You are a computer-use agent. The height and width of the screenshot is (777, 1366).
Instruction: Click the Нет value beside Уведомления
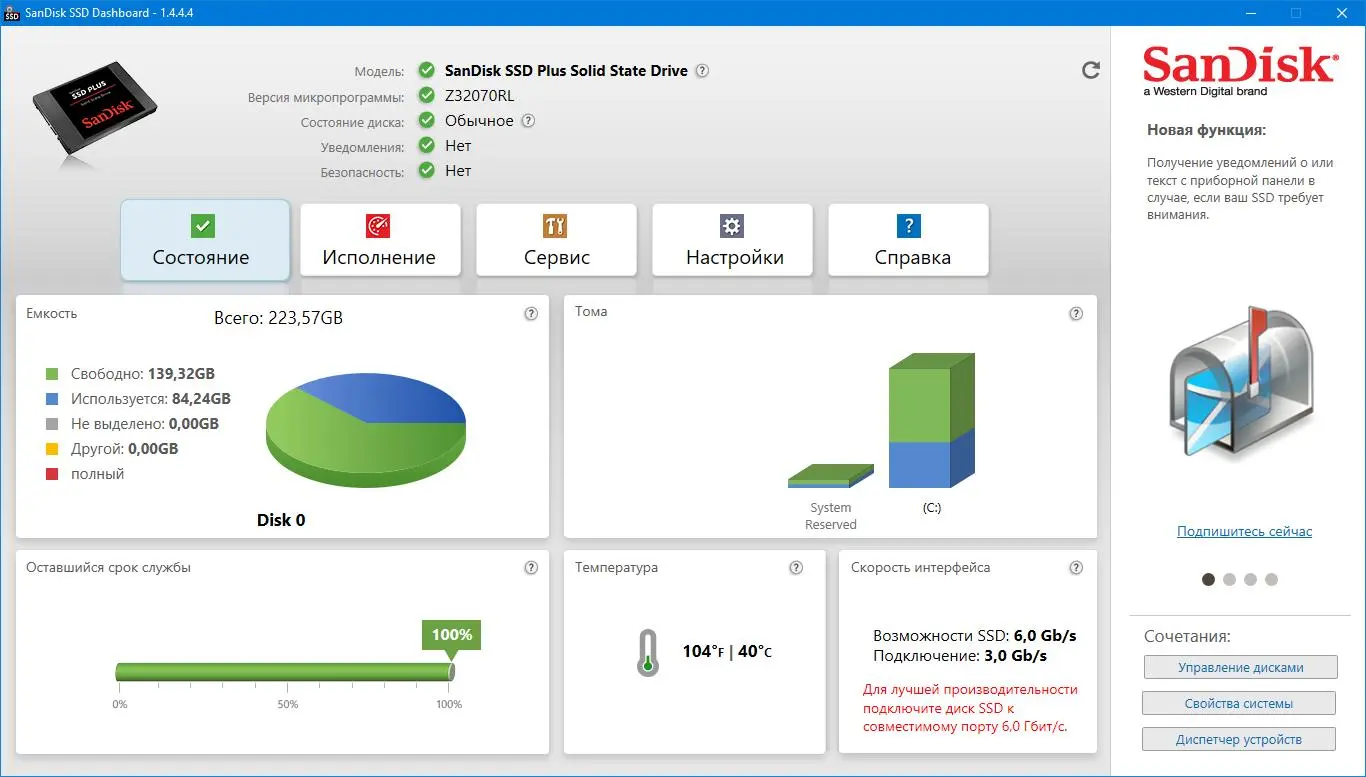[x=458, y=146]
